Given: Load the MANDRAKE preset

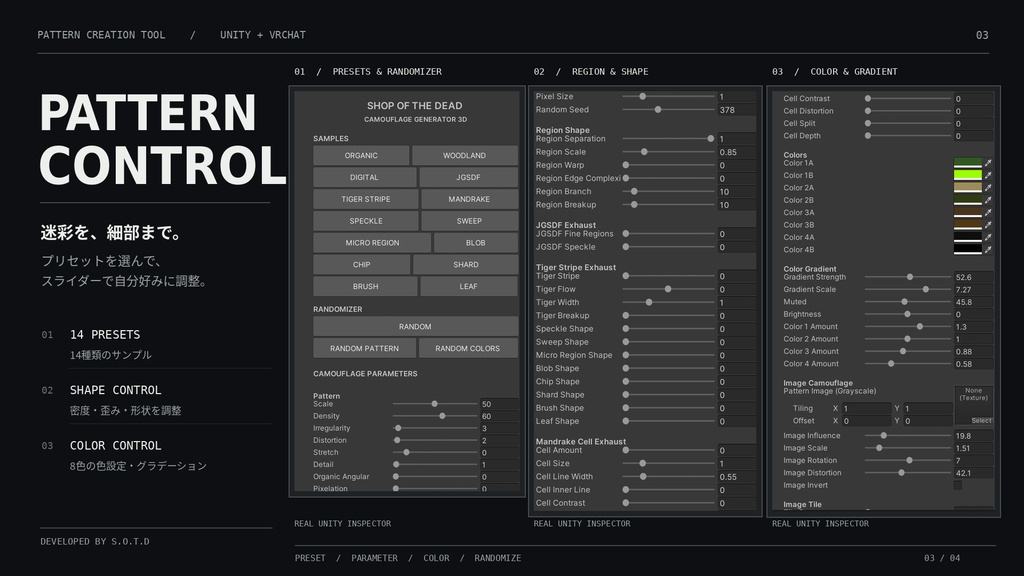Looking at the screenshot, I should point(469,199).
